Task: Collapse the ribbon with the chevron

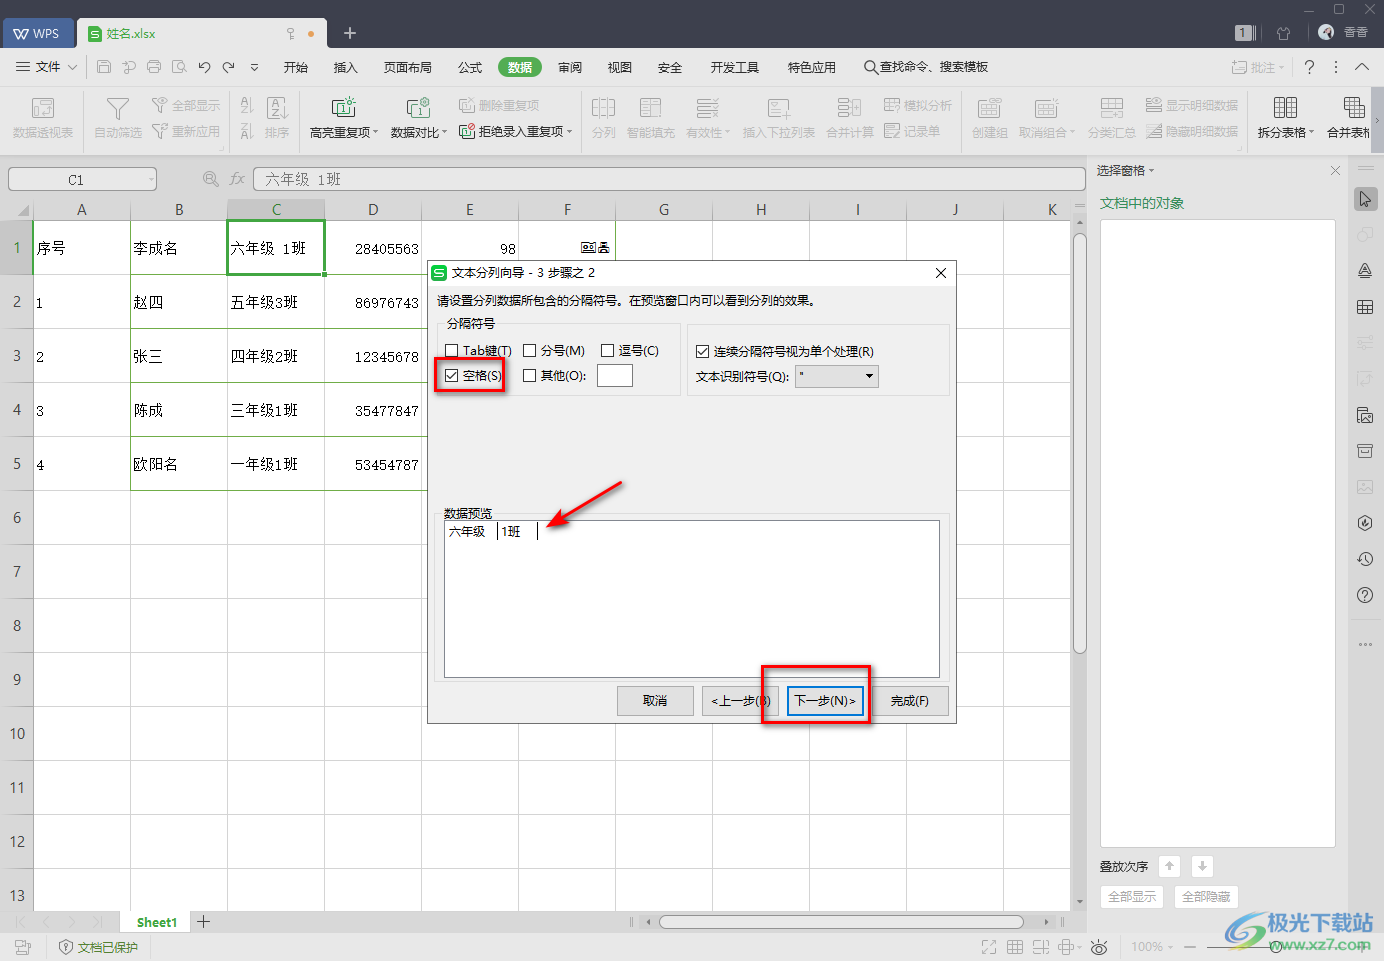Action: tap(1362, 67)
